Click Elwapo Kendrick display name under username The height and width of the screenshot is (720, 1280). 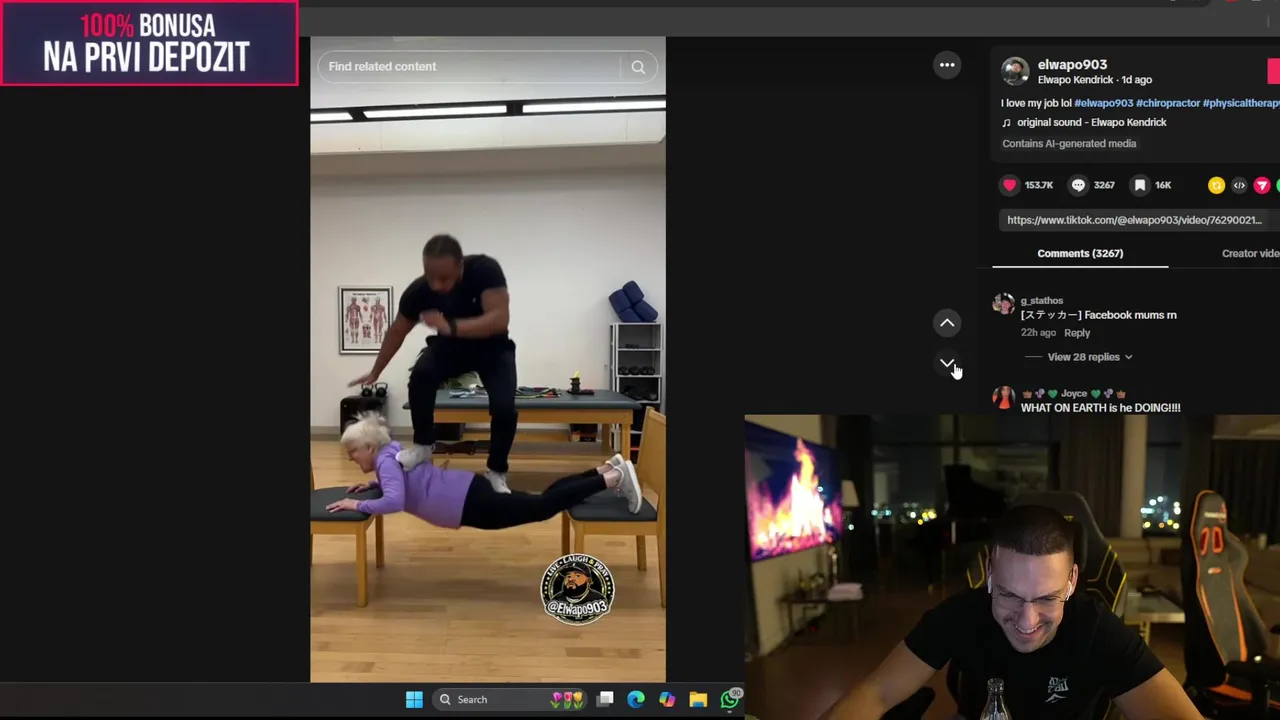1075,80
